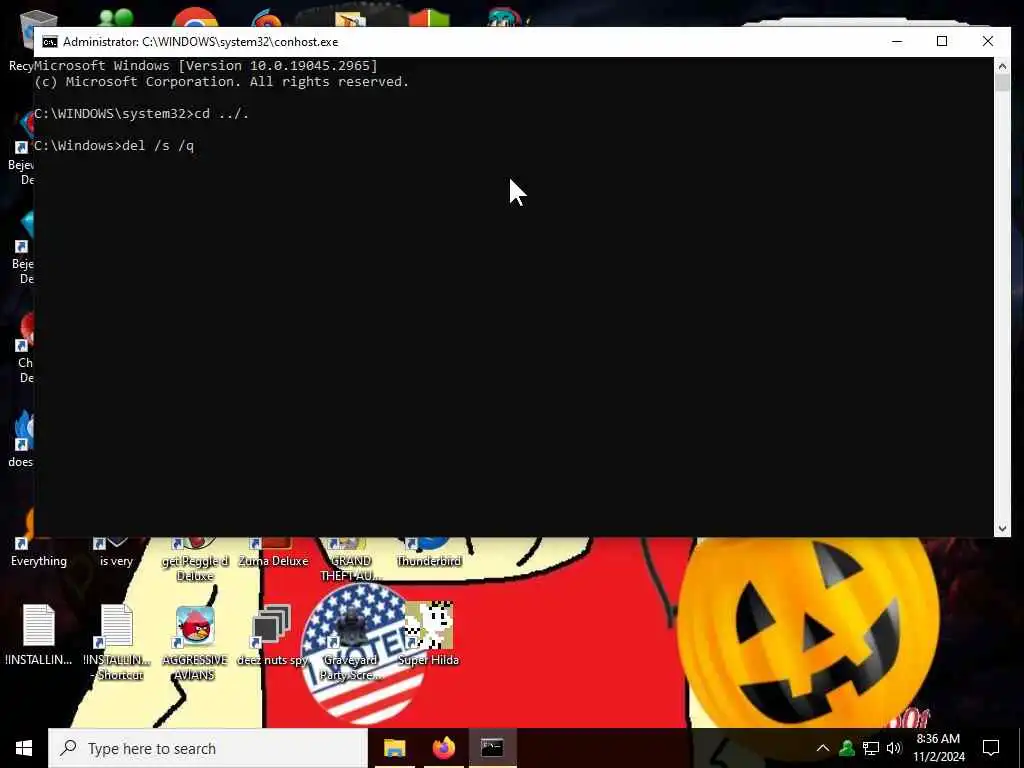Click the volume speaker tray icon
Viewport: 1024px width, 768px height.
(x=894, y=748)
